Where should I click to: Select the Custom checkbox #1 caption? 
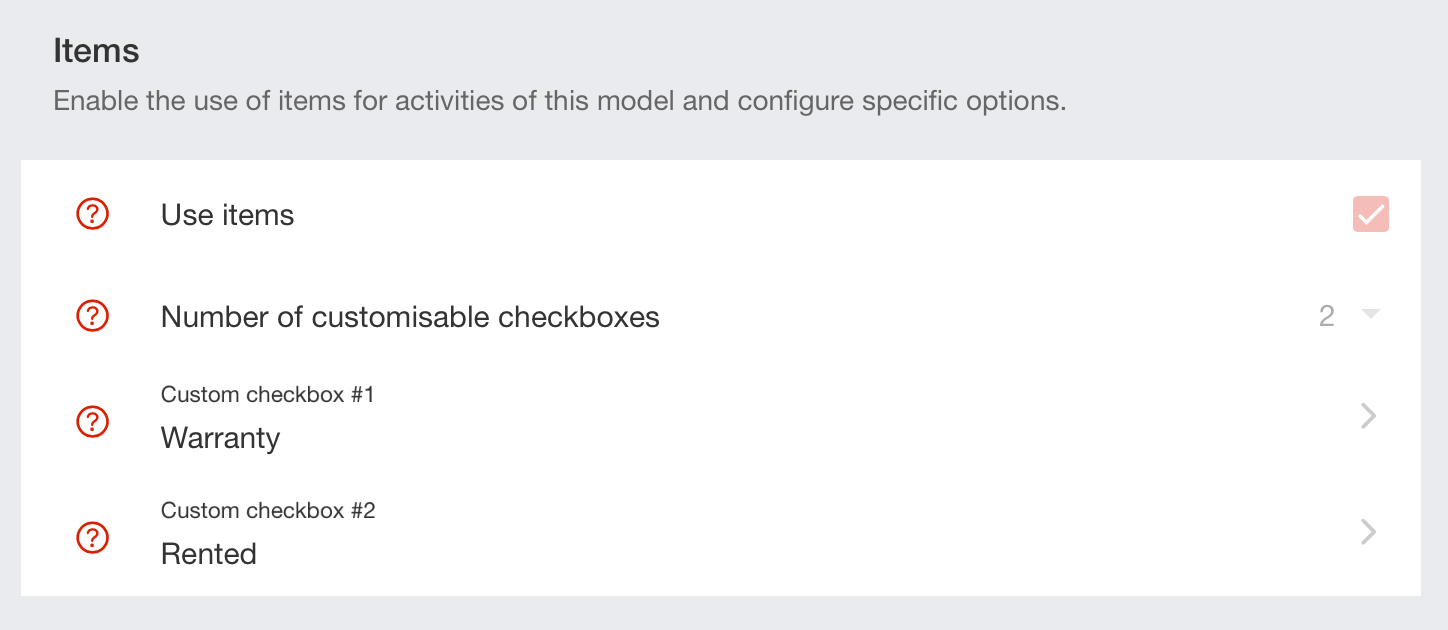pos(267,395)
